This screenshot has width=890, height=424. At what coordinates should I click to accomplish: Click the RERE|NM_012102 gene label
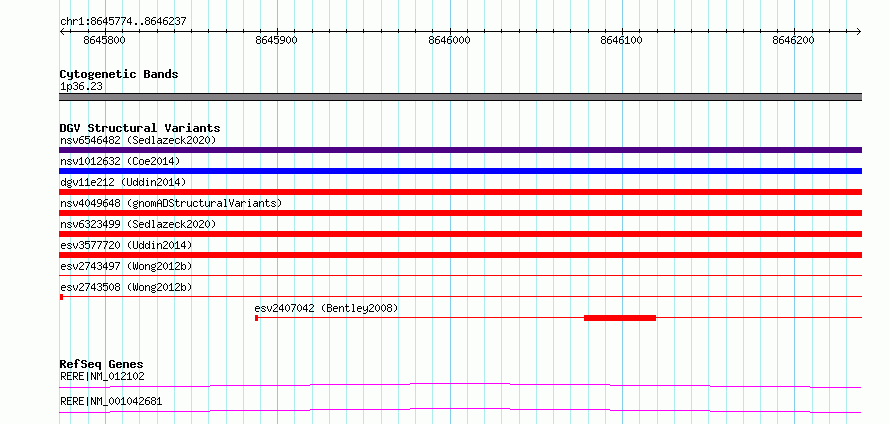point(102,376)
